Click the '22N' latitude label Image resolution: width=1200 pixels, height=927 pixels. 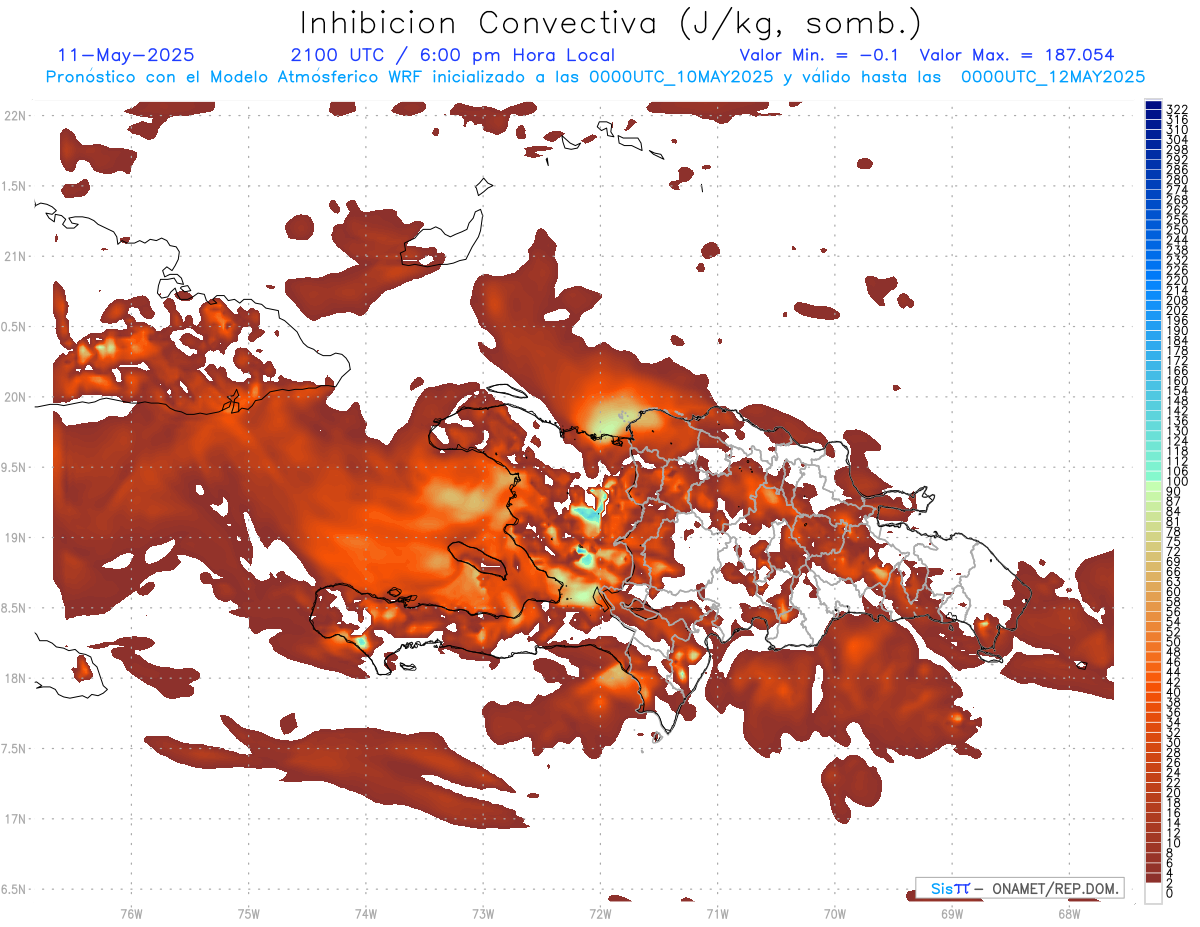click(x=15, y=115)
